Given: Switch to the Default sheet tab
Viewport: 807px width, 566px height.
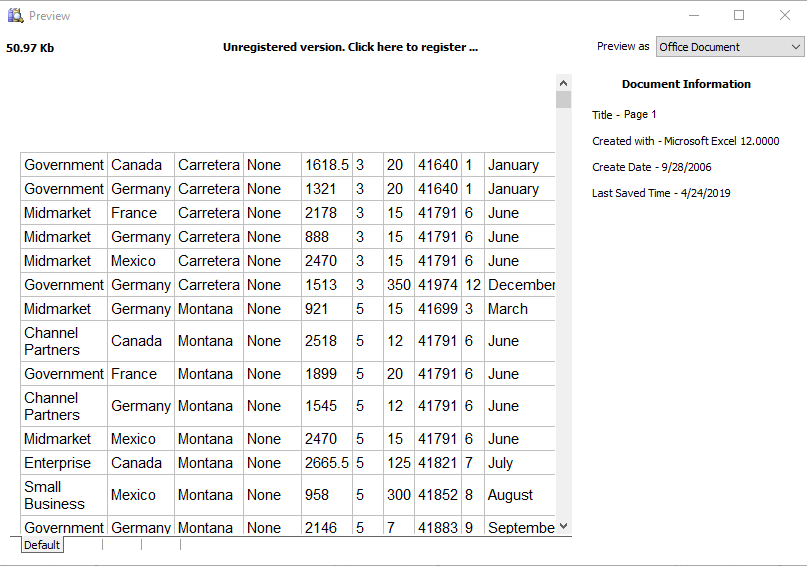Looking at the screenshot, I should pyautogui.click(x=42, y=545).
